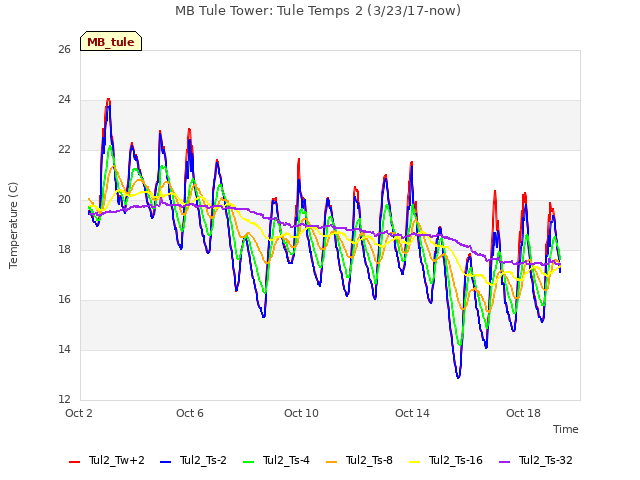This screenshot has width=640, height=480.
Task: Click the orange Tul2_Ts-8 legend swatch
Action: pos(331,462)
